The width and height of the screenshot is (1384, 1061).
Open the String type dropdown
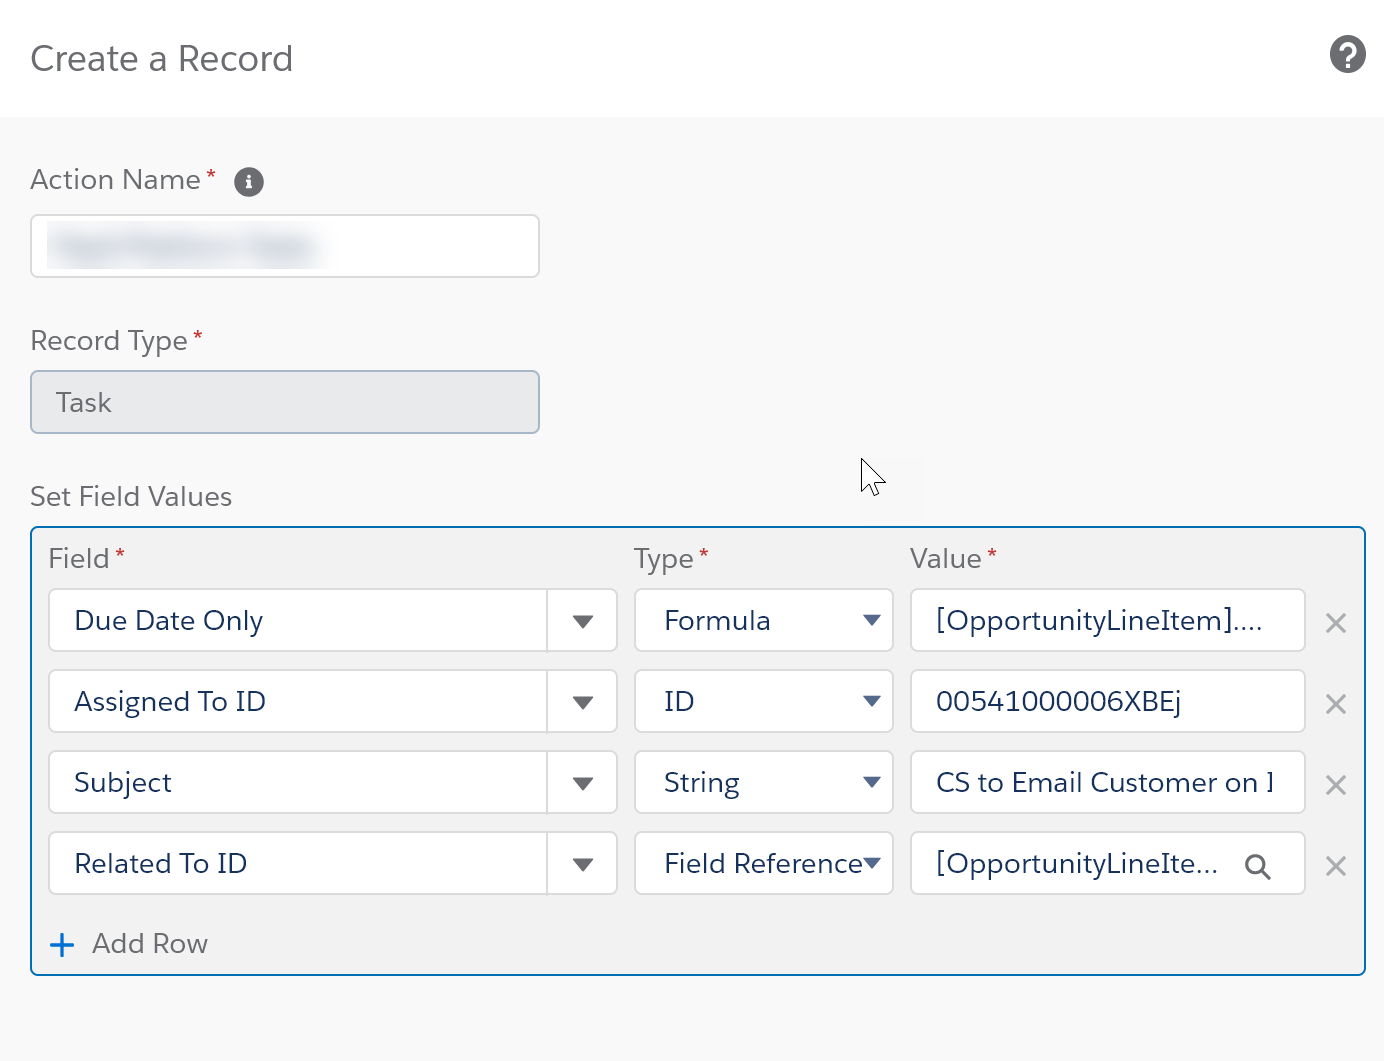coord(763,783)
